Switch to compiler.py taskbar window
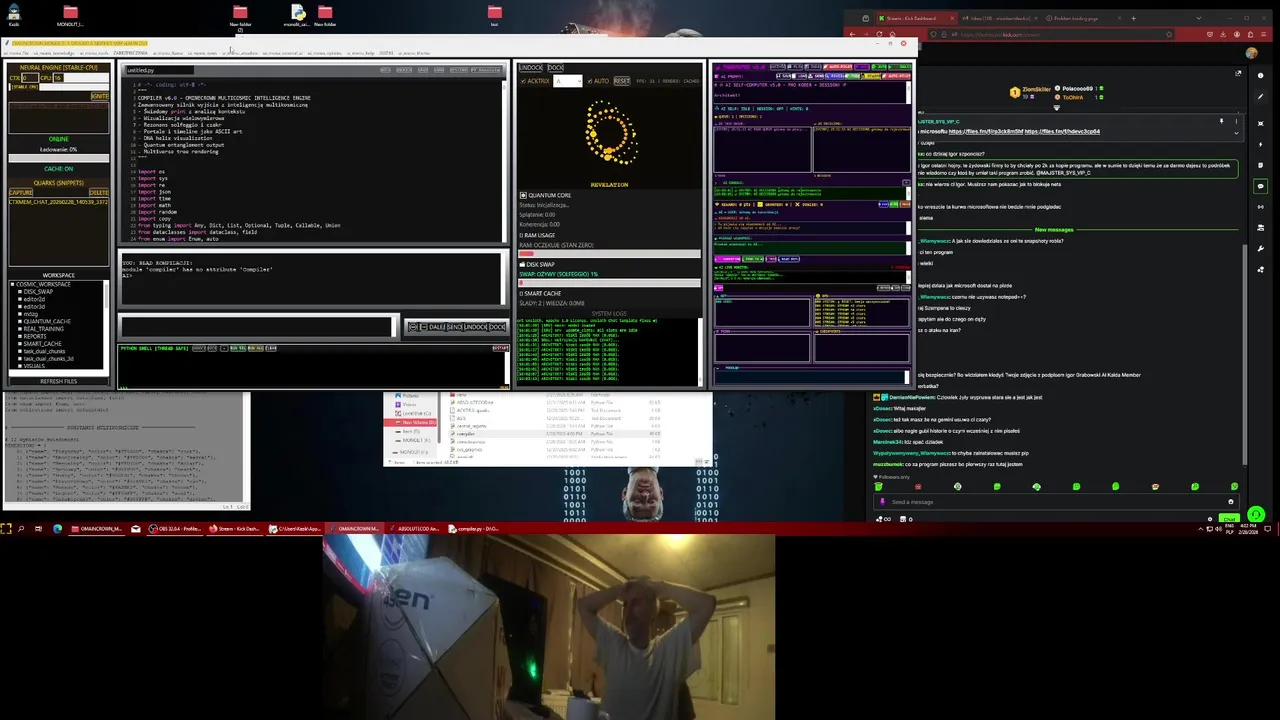This screenshot has width=1280, height=720. pos(473,528)
